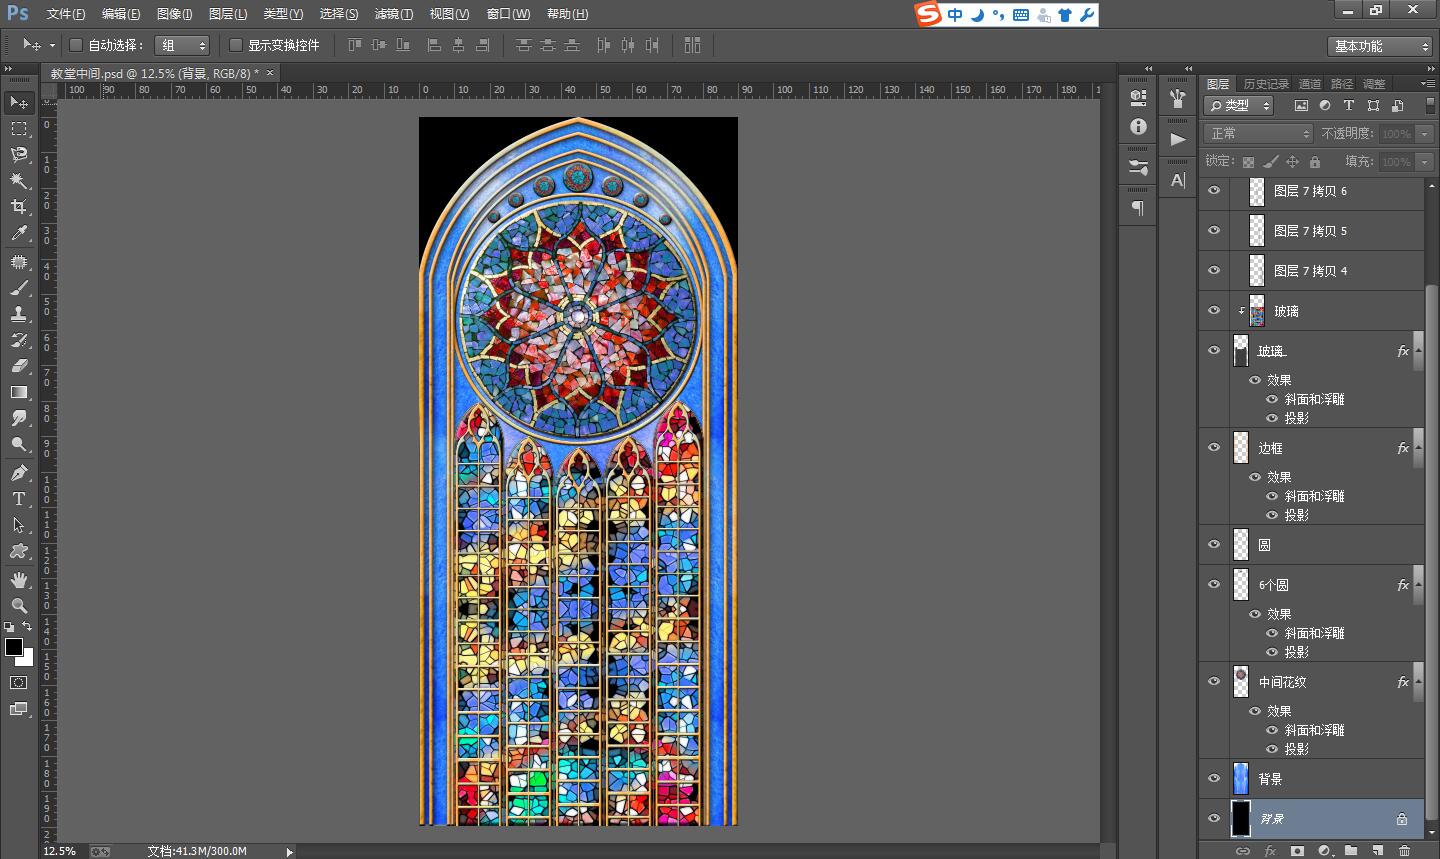
Task: Switch to the 历史记录 tab
Action: tap(1265, 84)
